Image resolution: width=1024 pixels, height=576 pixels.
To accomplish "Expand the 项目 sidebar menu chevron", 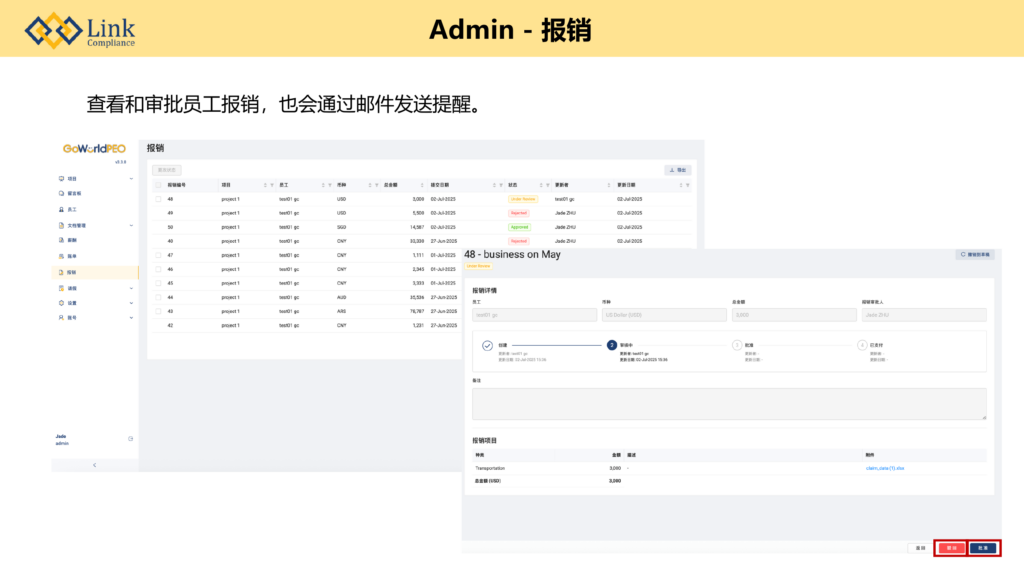I will tap(131, 178).
